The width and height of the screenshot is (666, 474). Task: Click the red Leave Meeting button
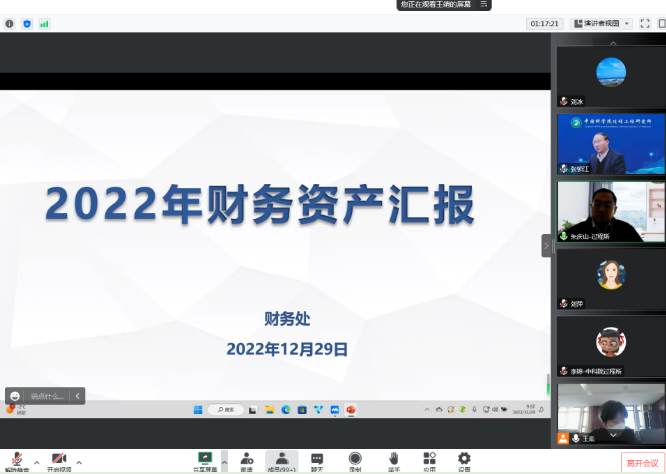coord(641,462)
